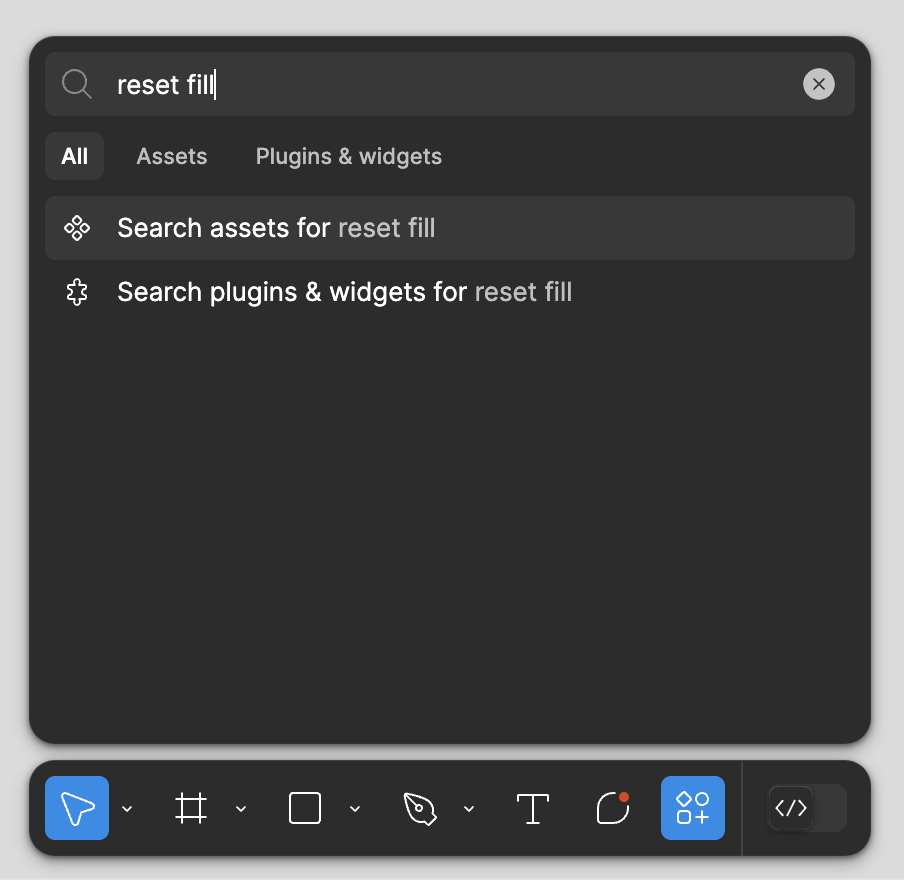Open Move tool options chevron
904x880 pixels.
127,808
